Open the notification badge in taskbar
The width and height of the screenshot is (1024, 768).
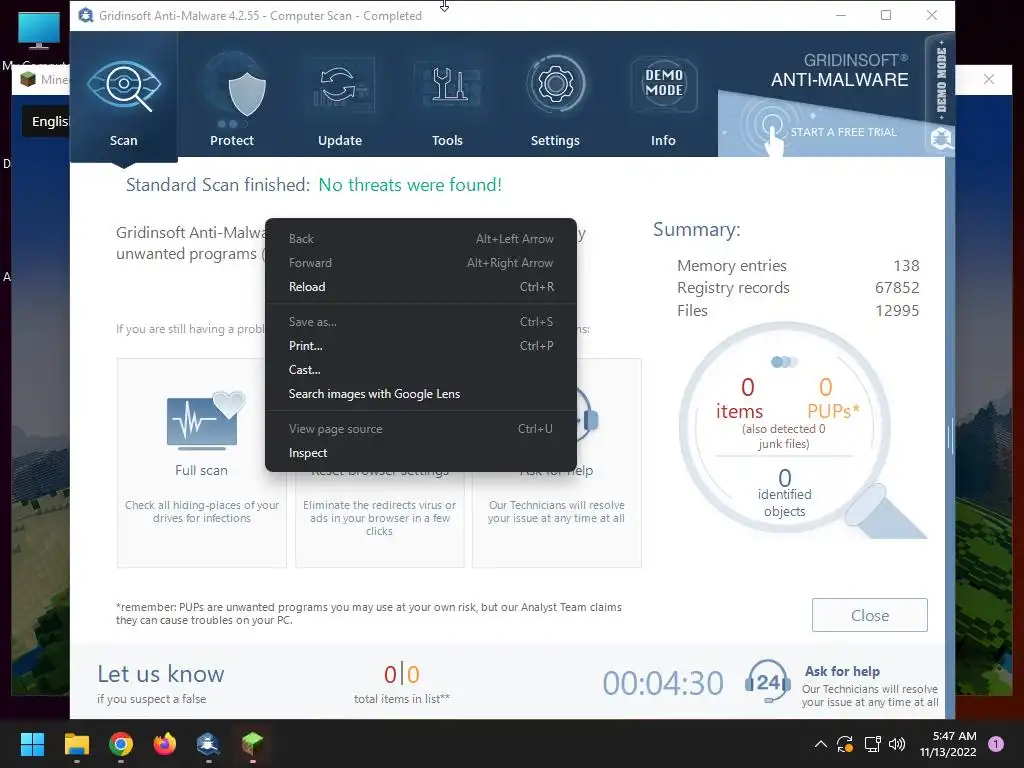pyautogui.click(x=996, y=744)
